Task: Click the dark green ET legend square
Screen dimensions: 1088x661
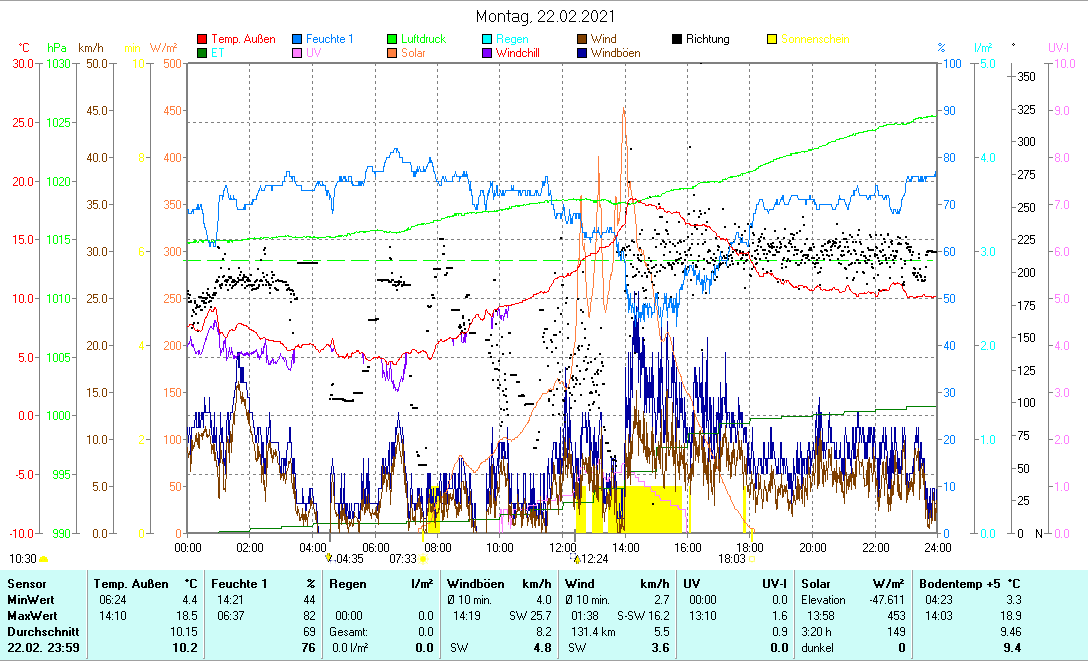Action: coord(203,53)
